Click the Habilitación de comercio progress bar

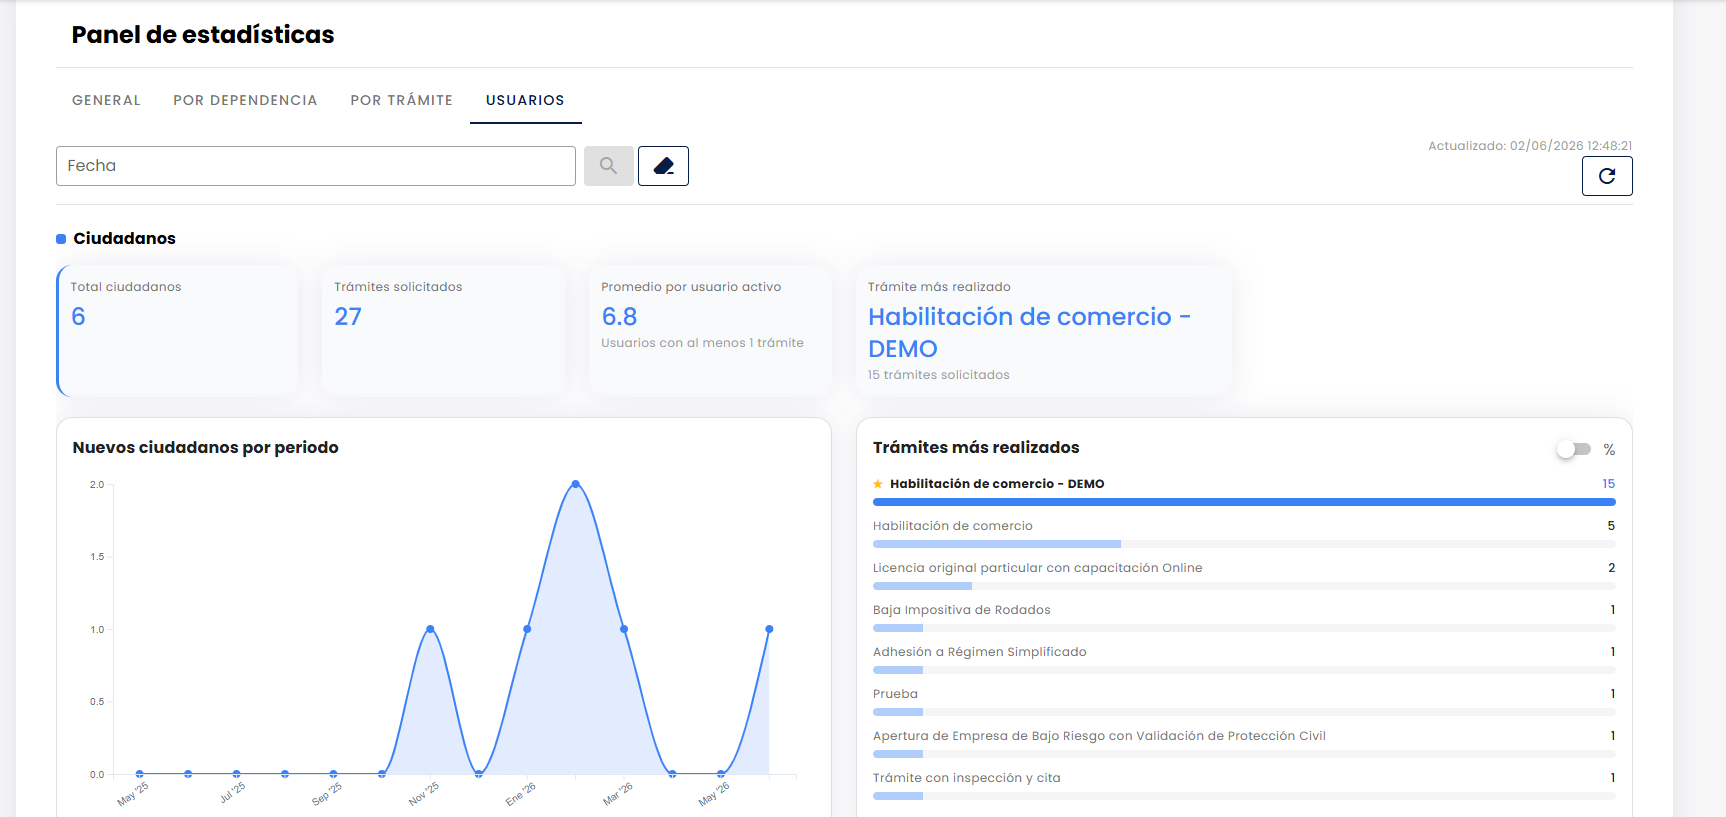pos(1244,544)
